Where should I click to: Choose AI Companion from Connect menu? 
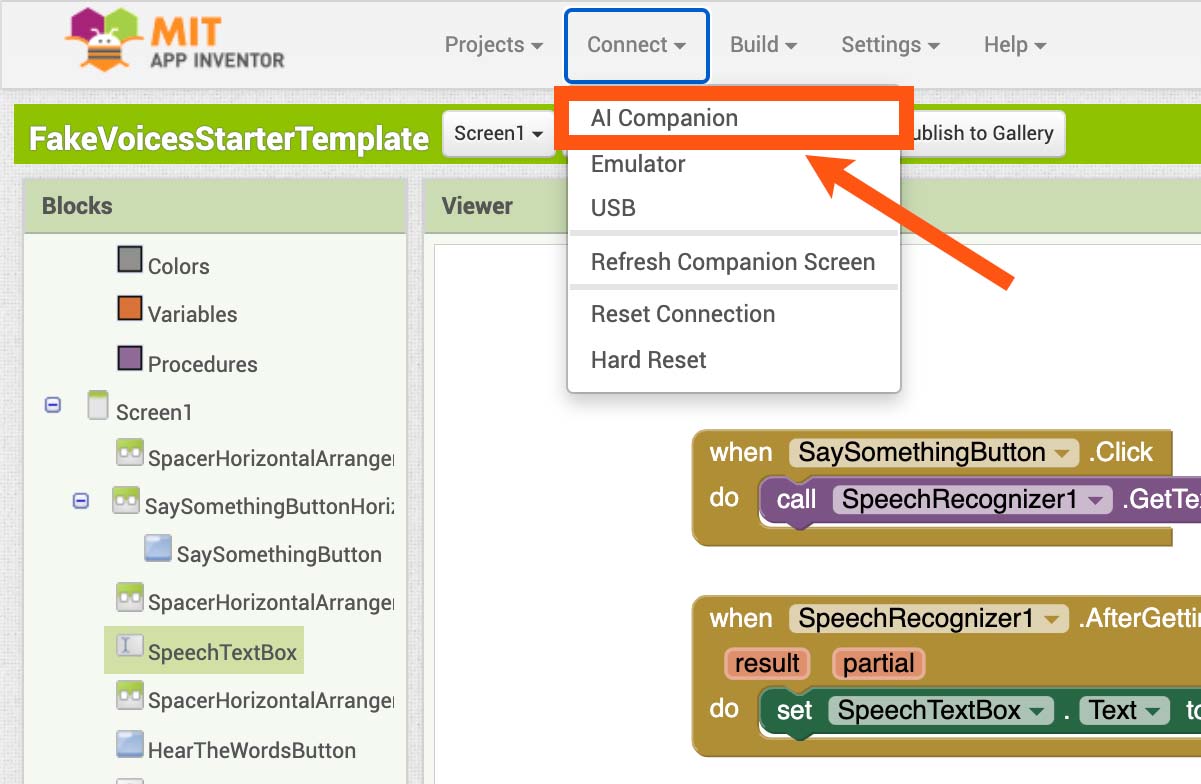point(734,118)
